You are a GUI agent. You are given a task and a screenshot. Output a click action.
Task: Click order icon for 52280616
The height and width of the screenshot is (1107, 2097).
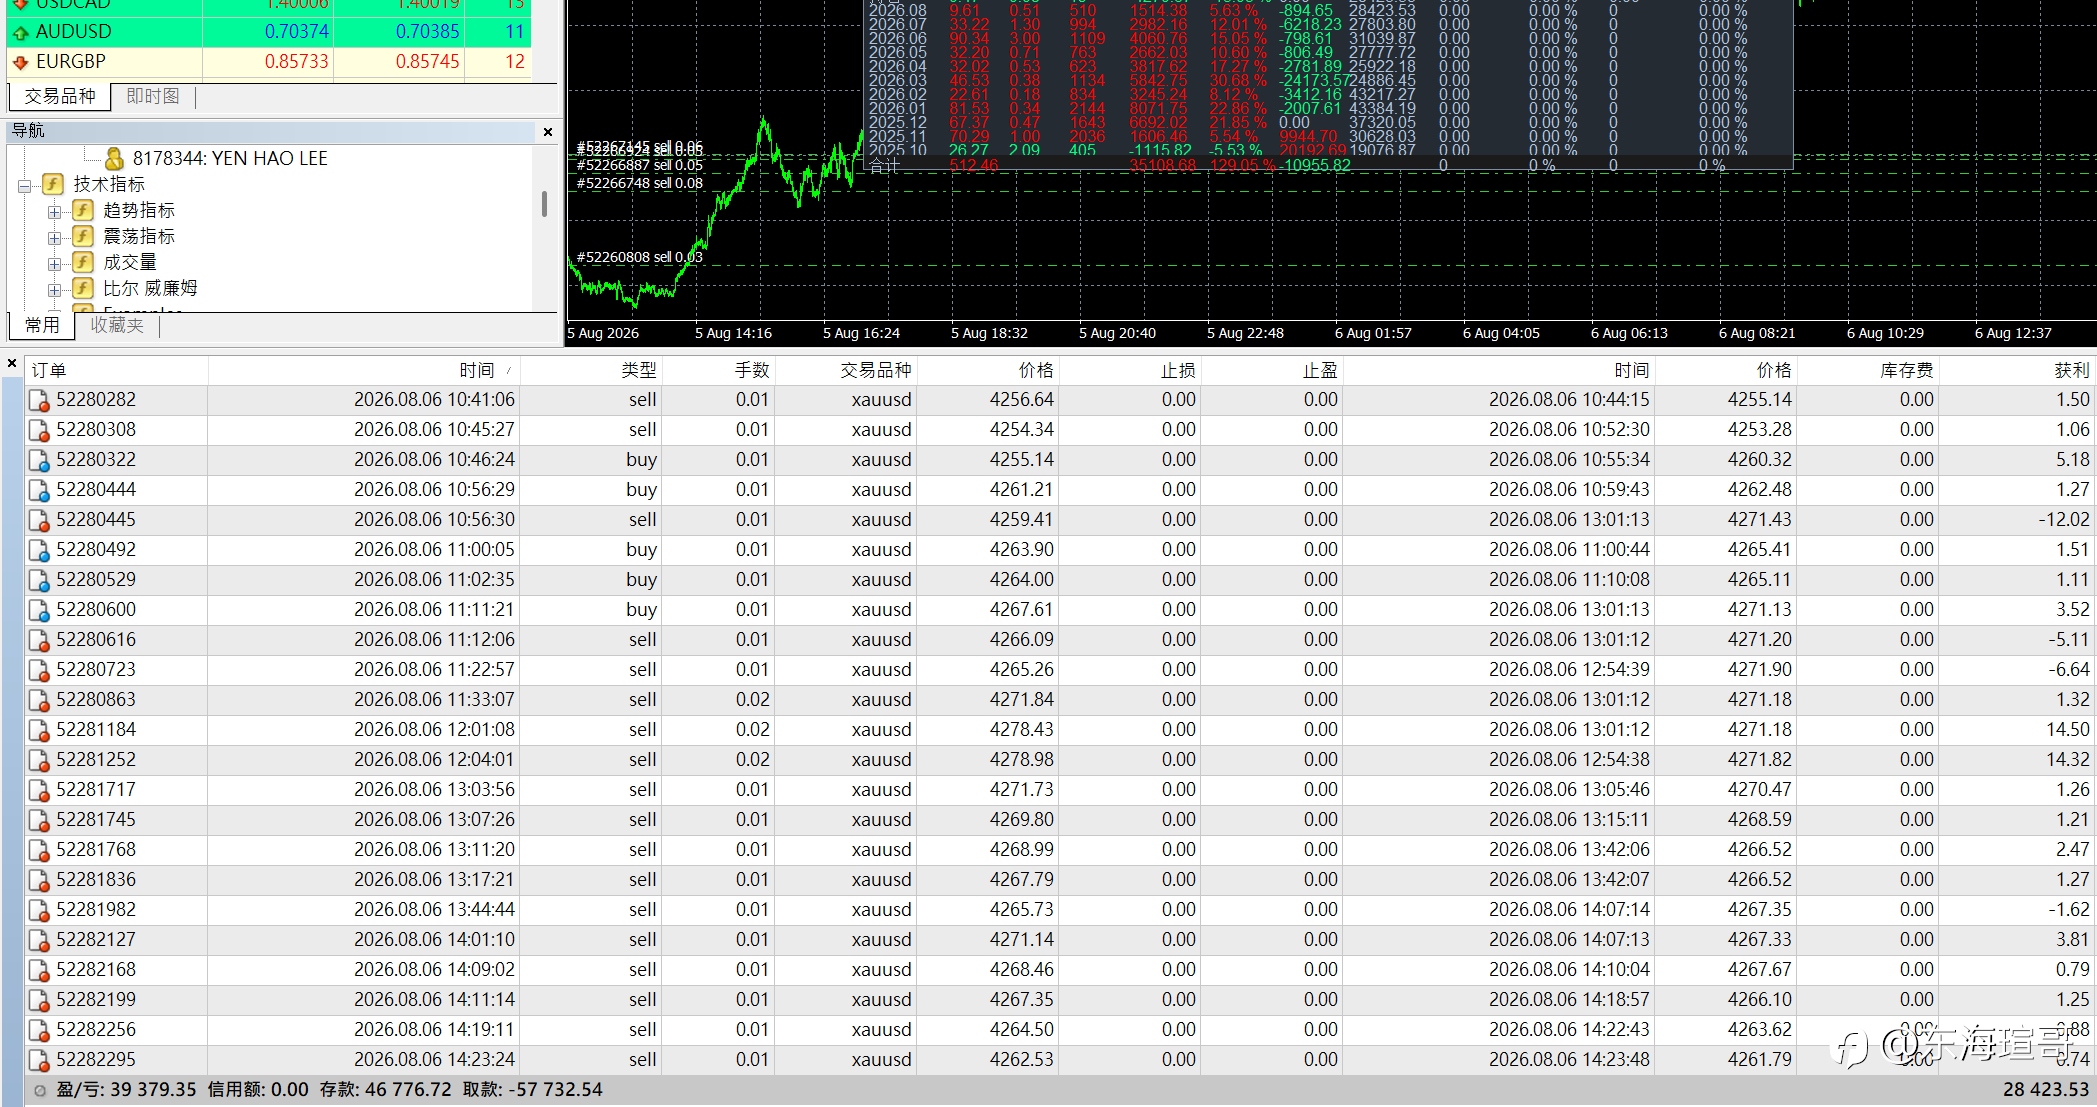pos(39,640)
